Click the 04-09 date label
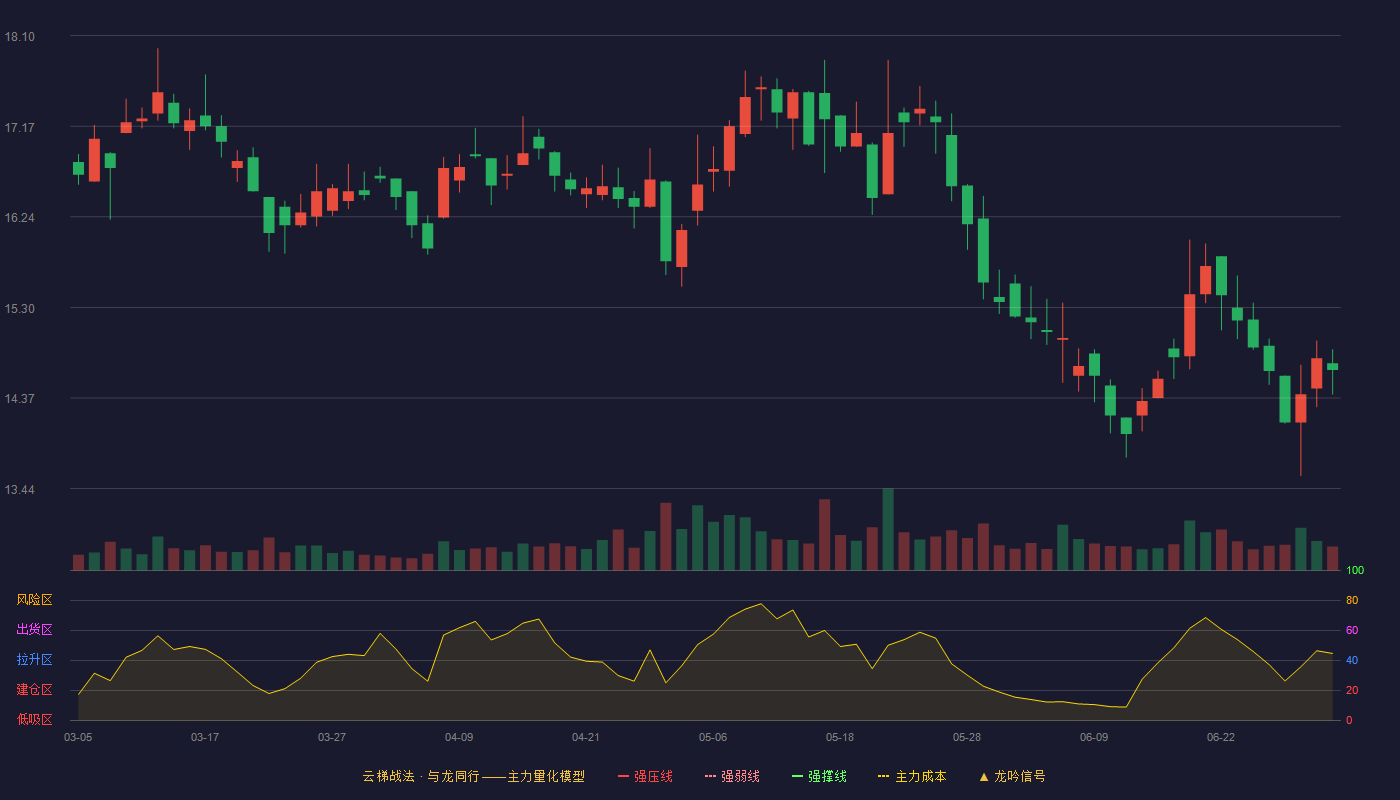The height and width of the screenshot is (800, 1400). pos(459,737)
